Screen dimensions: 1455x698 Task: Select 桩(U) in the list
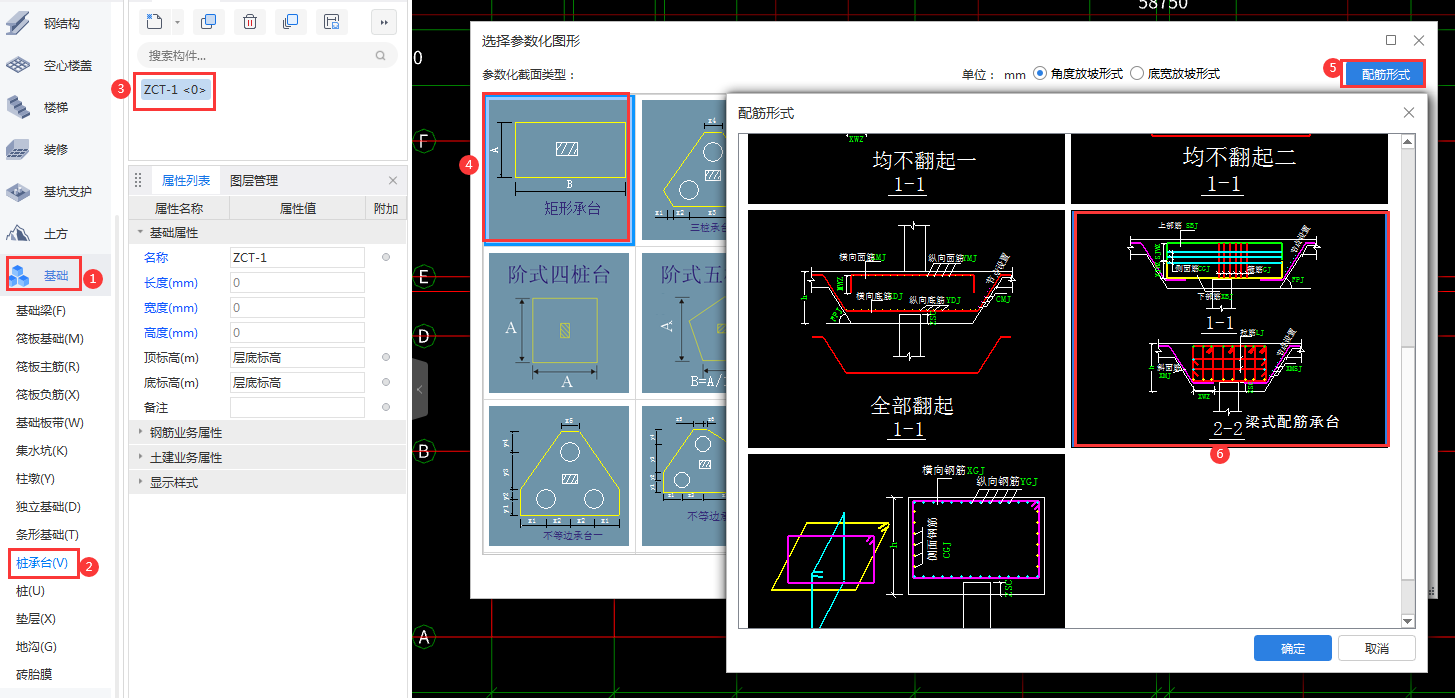click(x=31, y=591)
